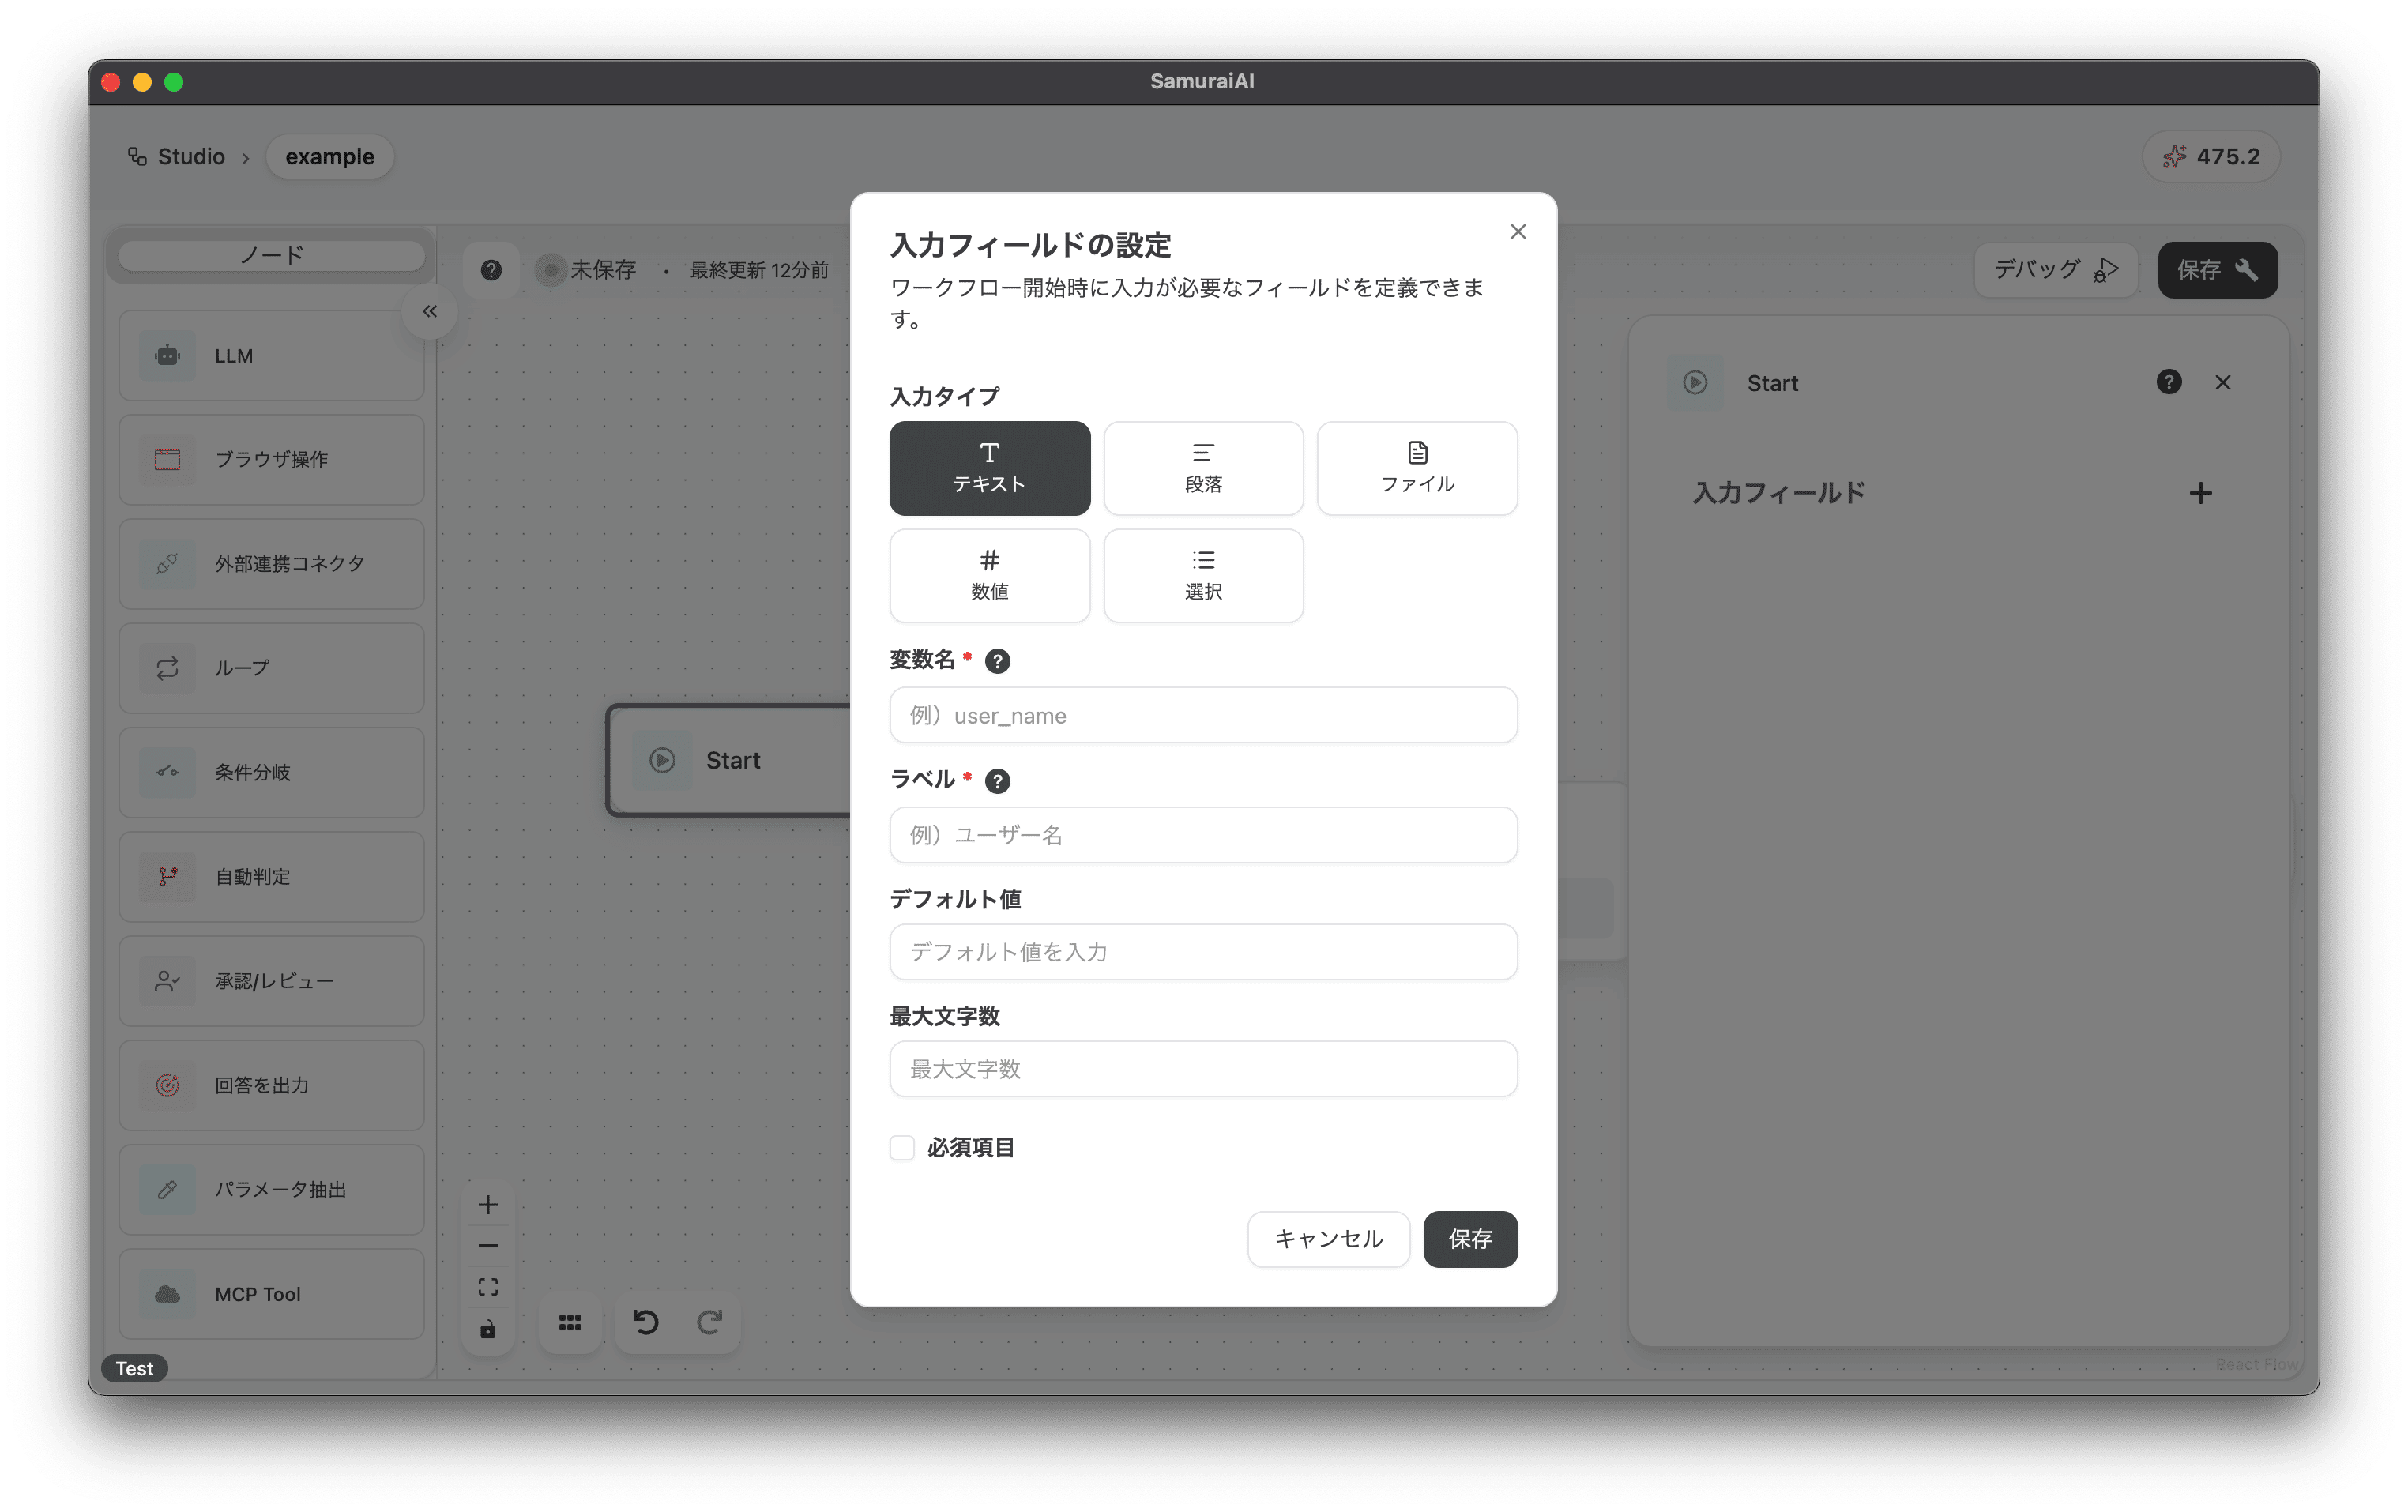Choose the テキスト input type
2408x1512 pixels.
[x=989, y=468]
